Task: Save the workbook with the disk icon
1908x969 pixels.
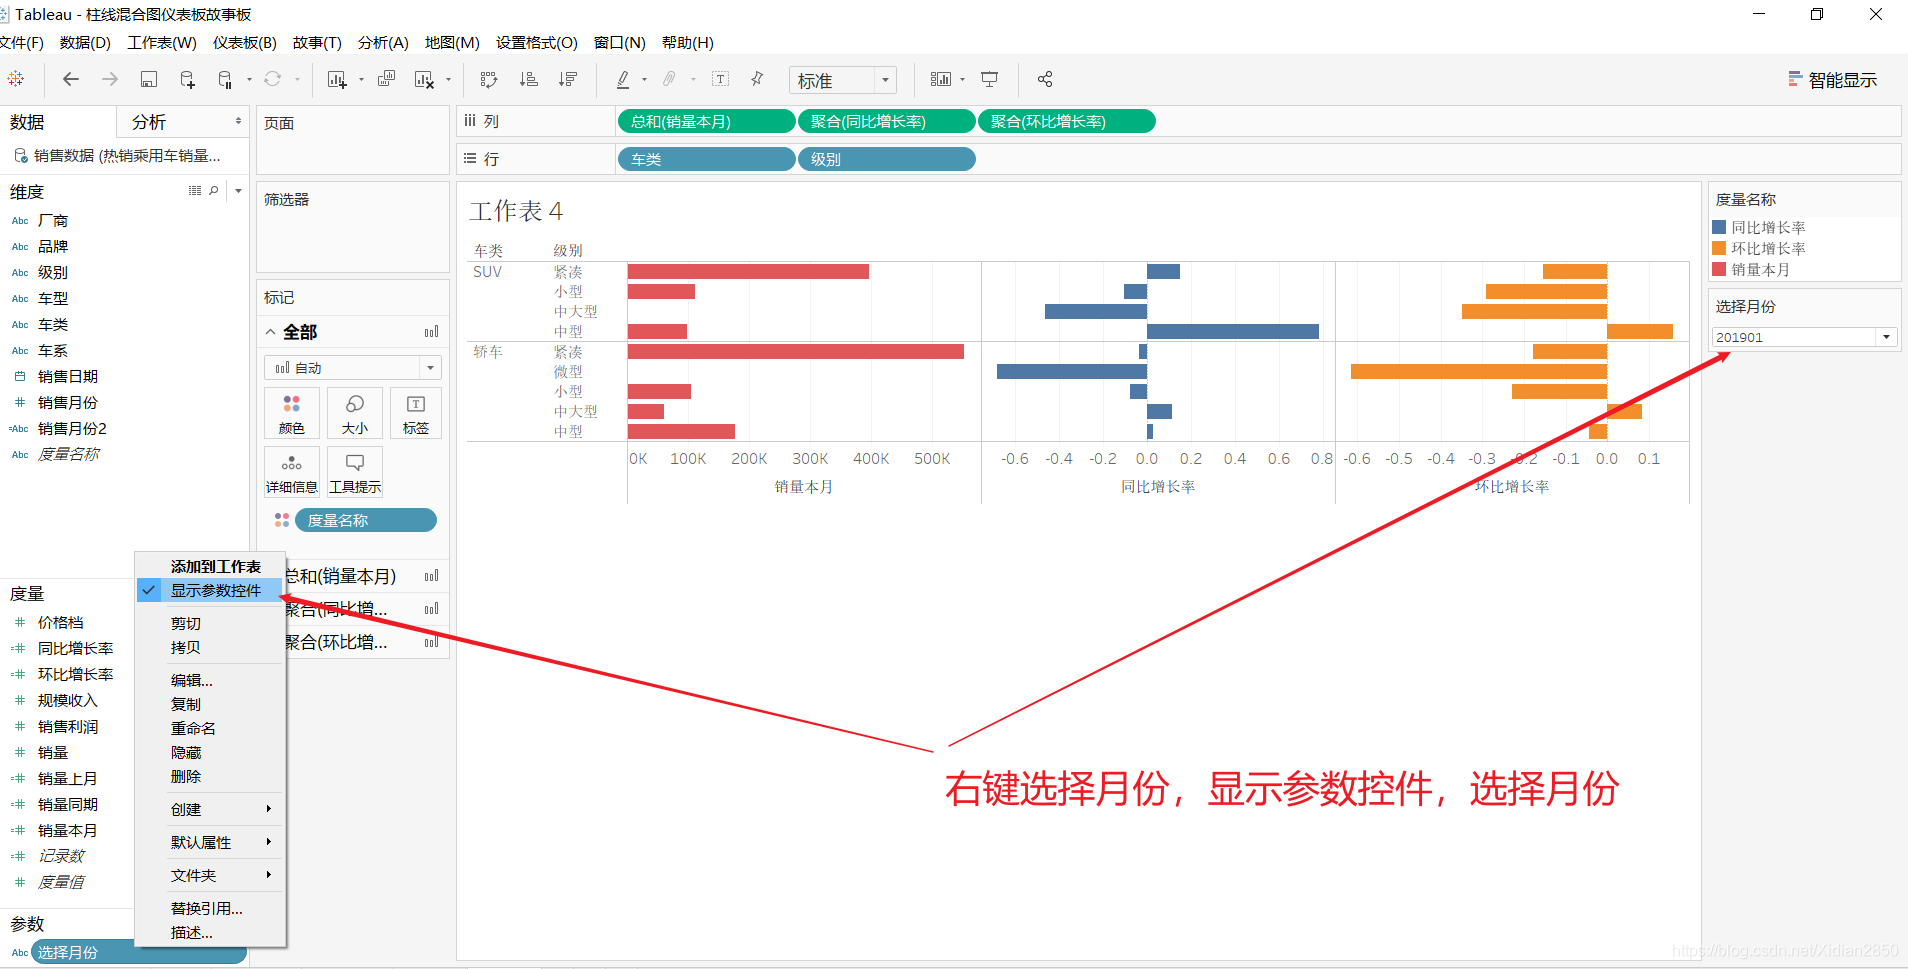Action: coord(149,79)
